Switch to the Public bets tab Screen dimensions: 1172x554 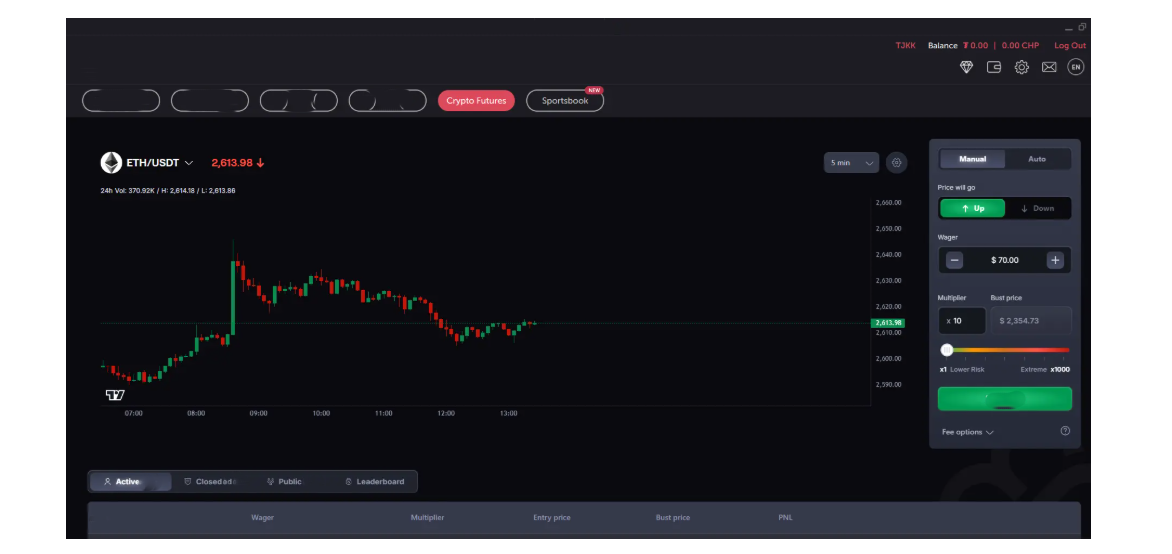[284, 481]
